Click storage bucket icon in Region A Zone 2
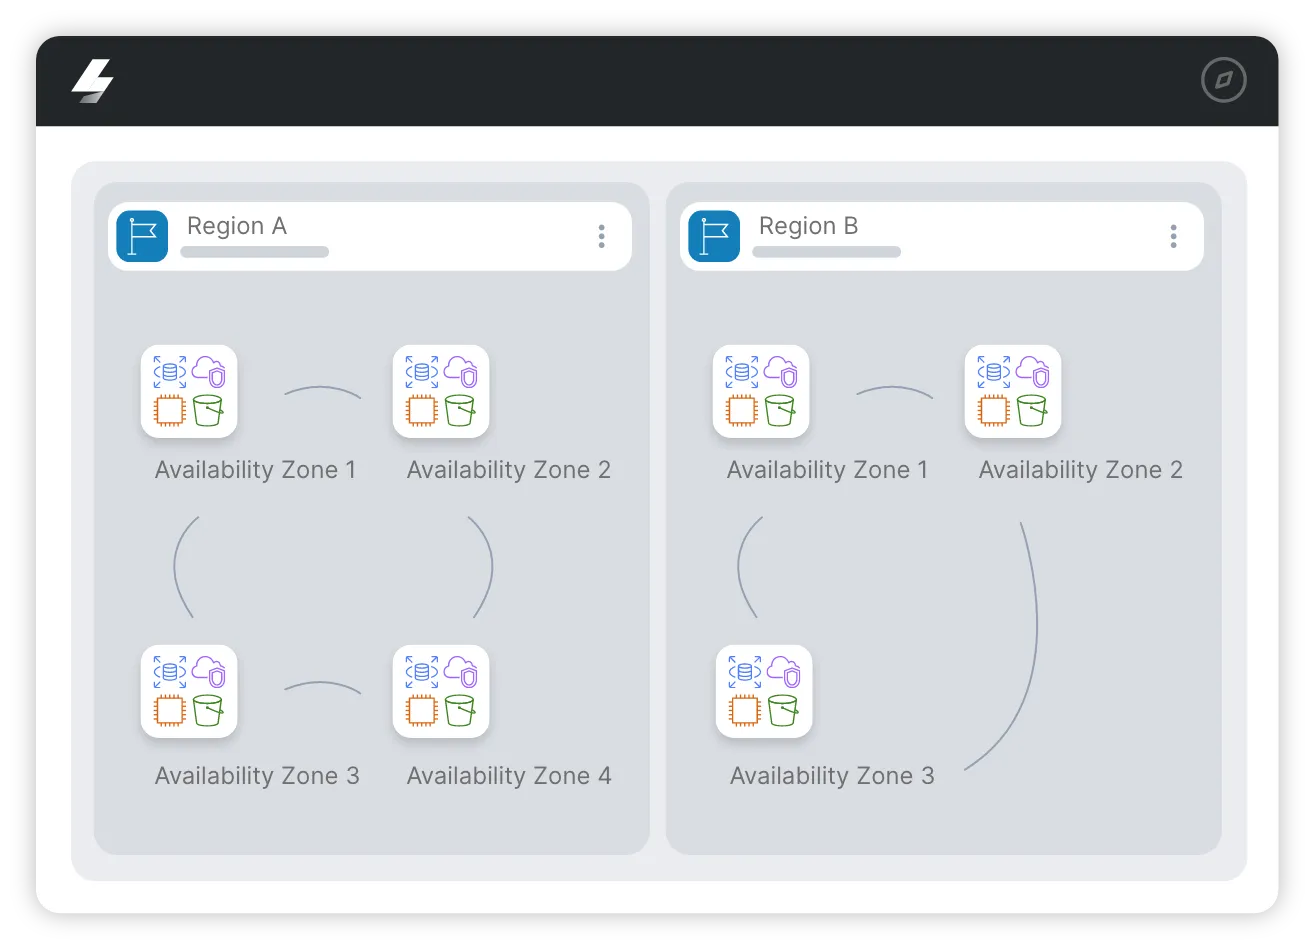 [x=460, y=410]
